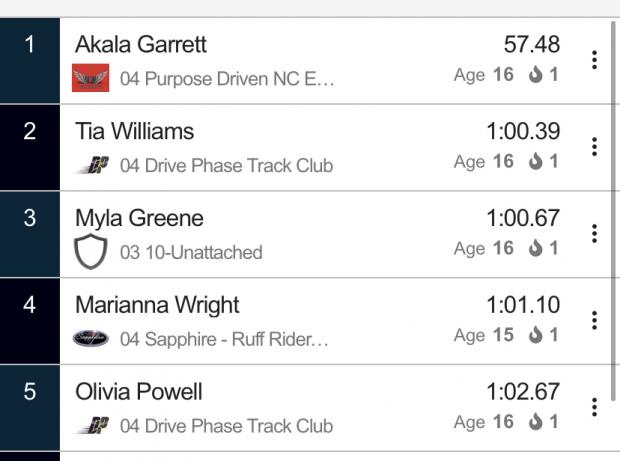Click Drive Phase logo beside Olivia Powell

click(93, 425)
